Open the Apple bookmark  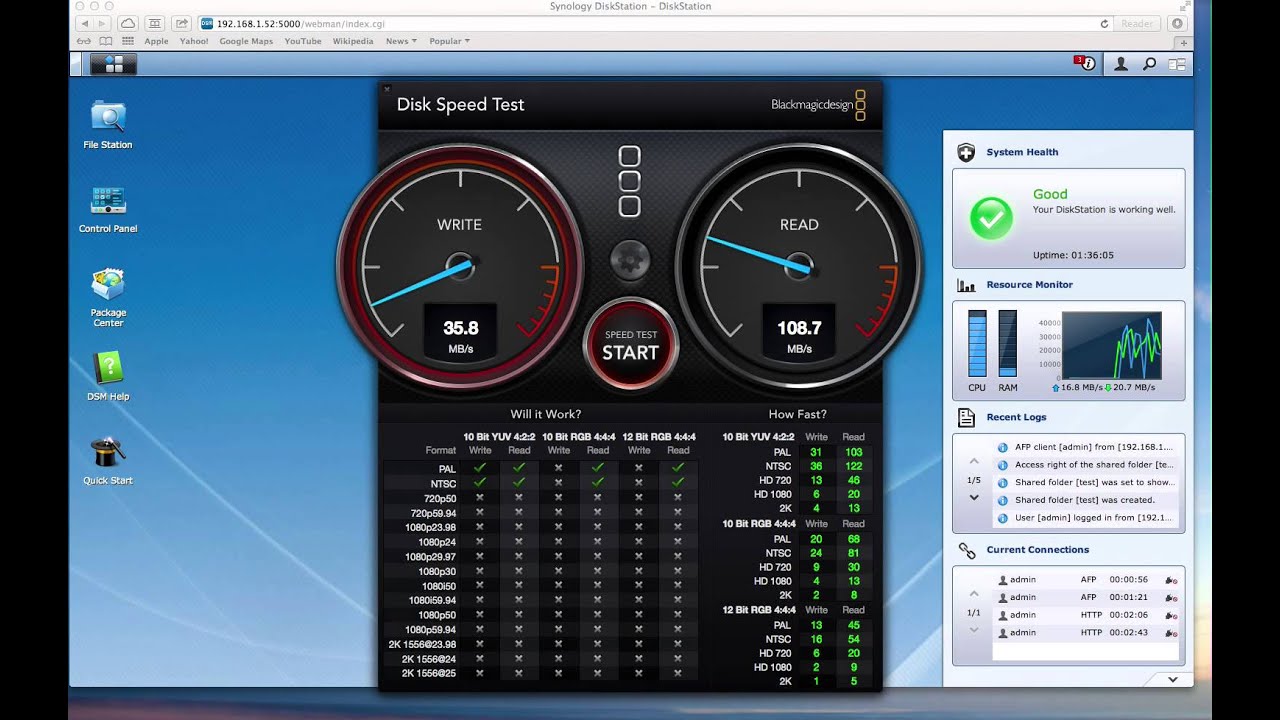(x=156, y=41)
